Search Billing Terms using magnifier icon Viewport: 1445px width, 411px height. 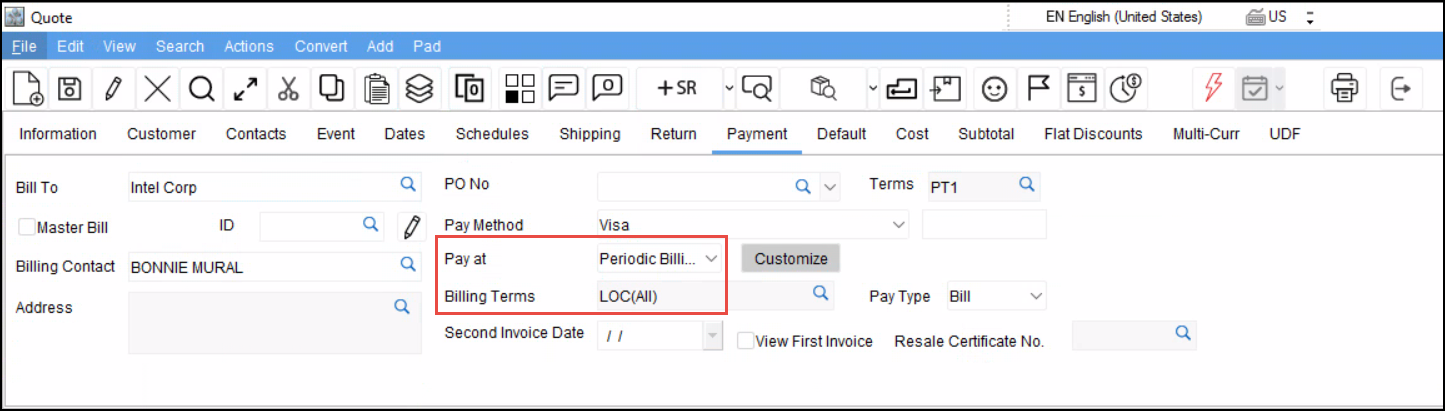point(820,293)
